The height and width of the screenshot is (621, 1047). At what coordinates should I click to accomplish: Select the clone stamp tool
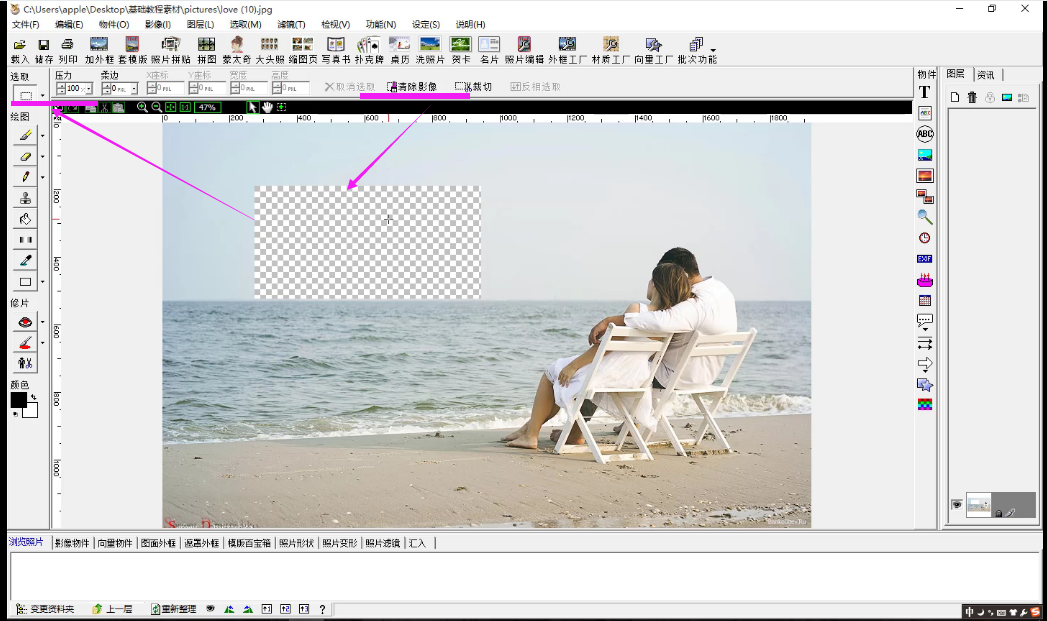[25, 198]
